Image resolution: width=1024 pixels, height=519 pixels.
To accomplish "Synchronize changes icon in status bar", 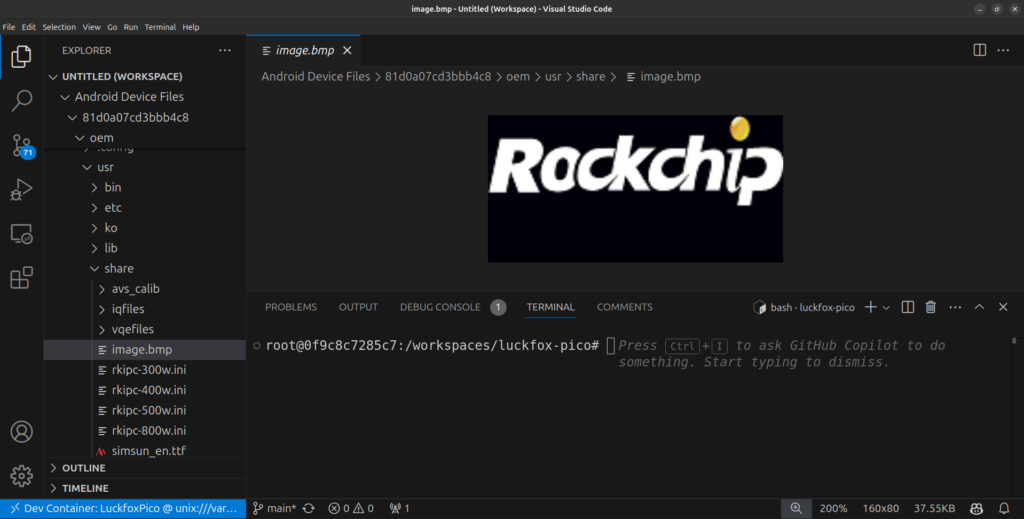I will (x=309, y=508).
